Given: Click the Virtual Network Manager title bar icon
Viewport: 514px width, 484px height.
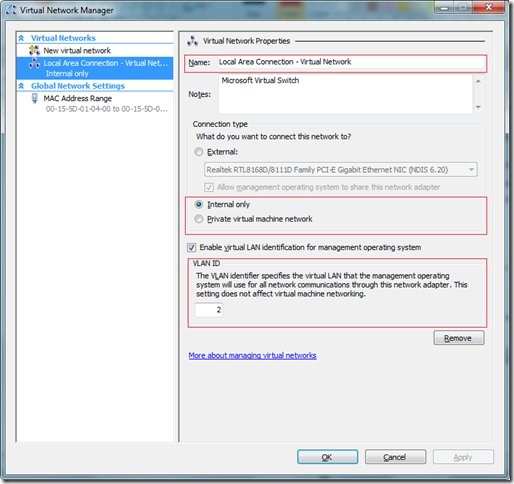Looking at the screenshot, I should coord(10,9).
